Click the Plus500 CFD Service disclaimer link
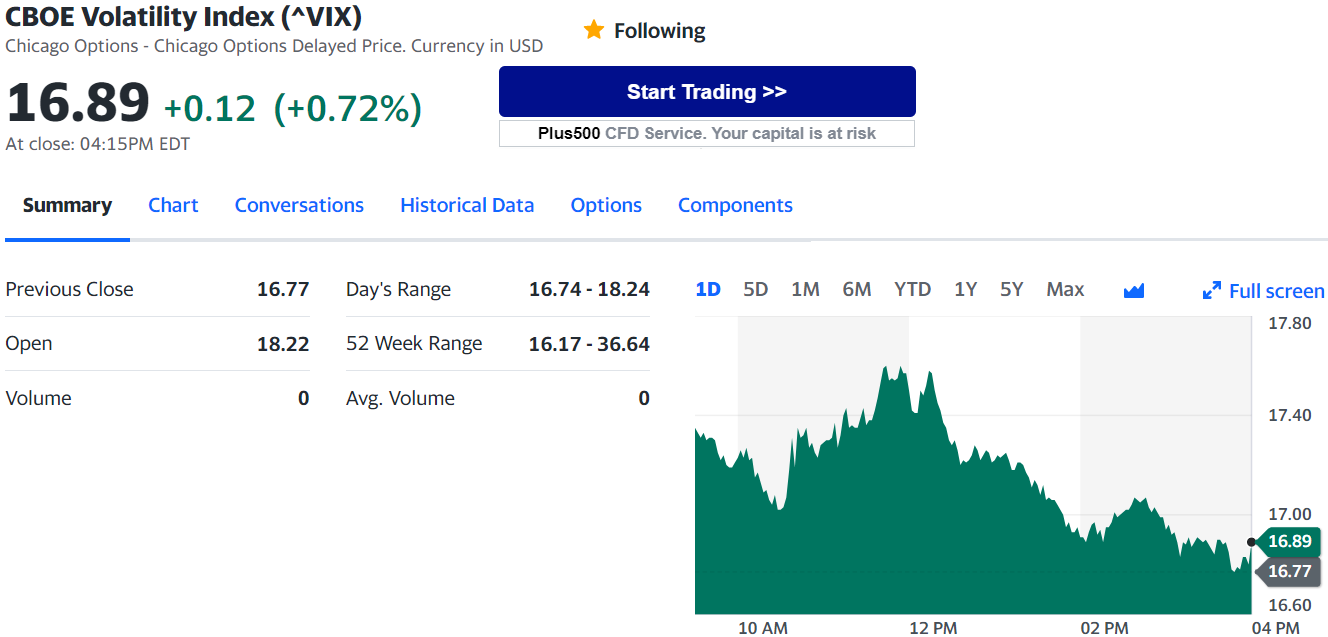Screen dimensions: 1328x637 pos(707,133)
